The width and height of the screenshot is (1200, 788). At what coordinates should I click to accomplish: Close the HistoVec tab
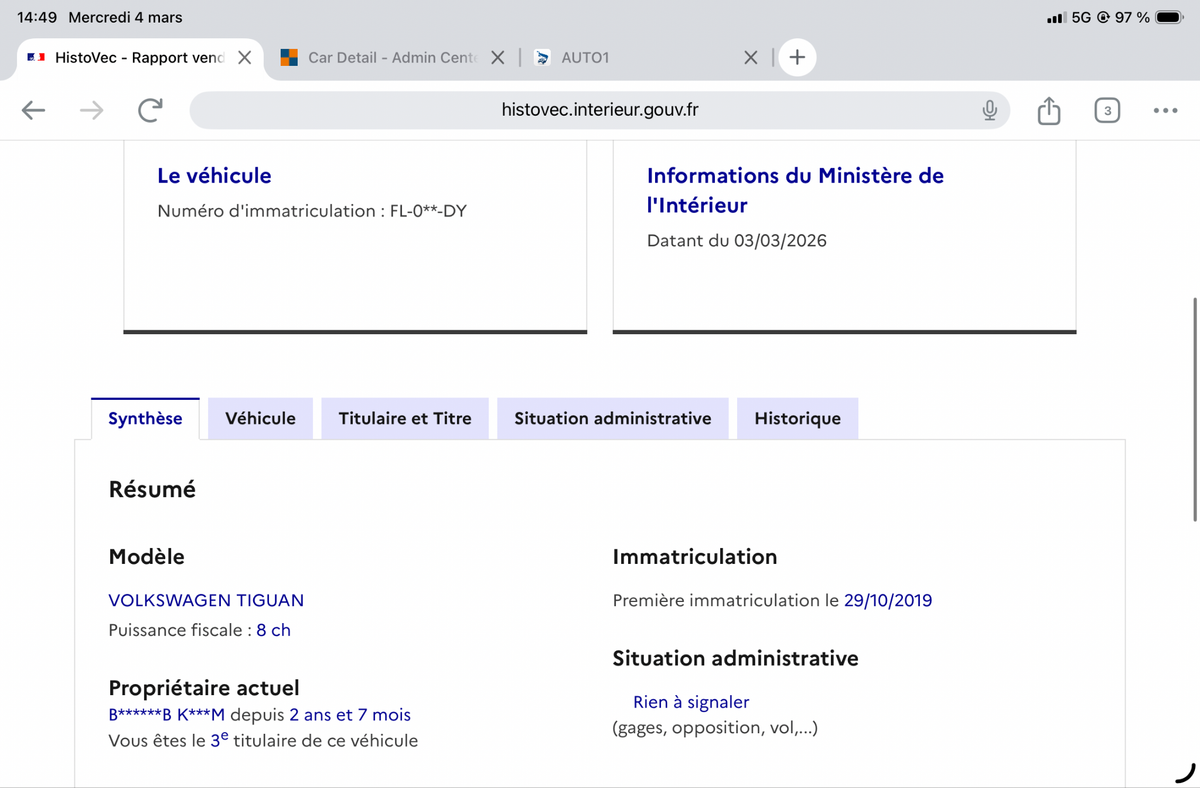[x=244, y=57]
